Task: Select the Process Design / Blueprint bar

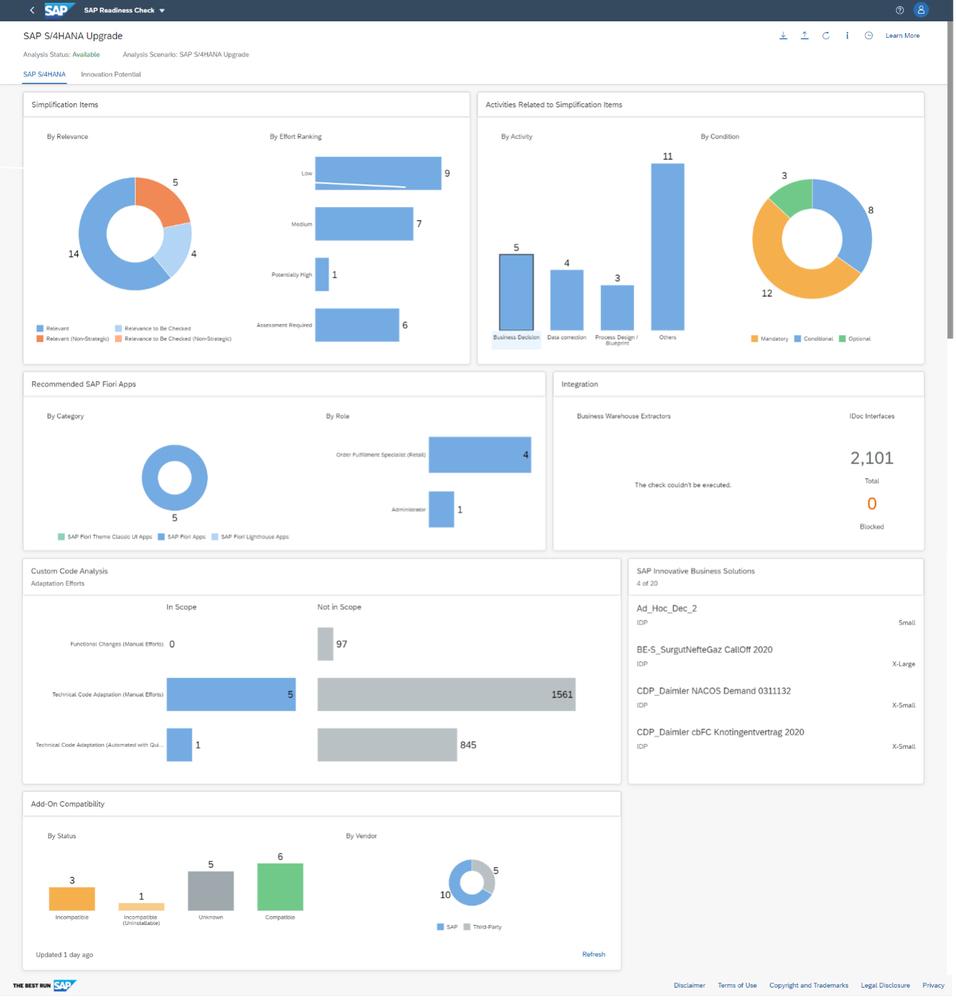Action: [x=617, y=307]
